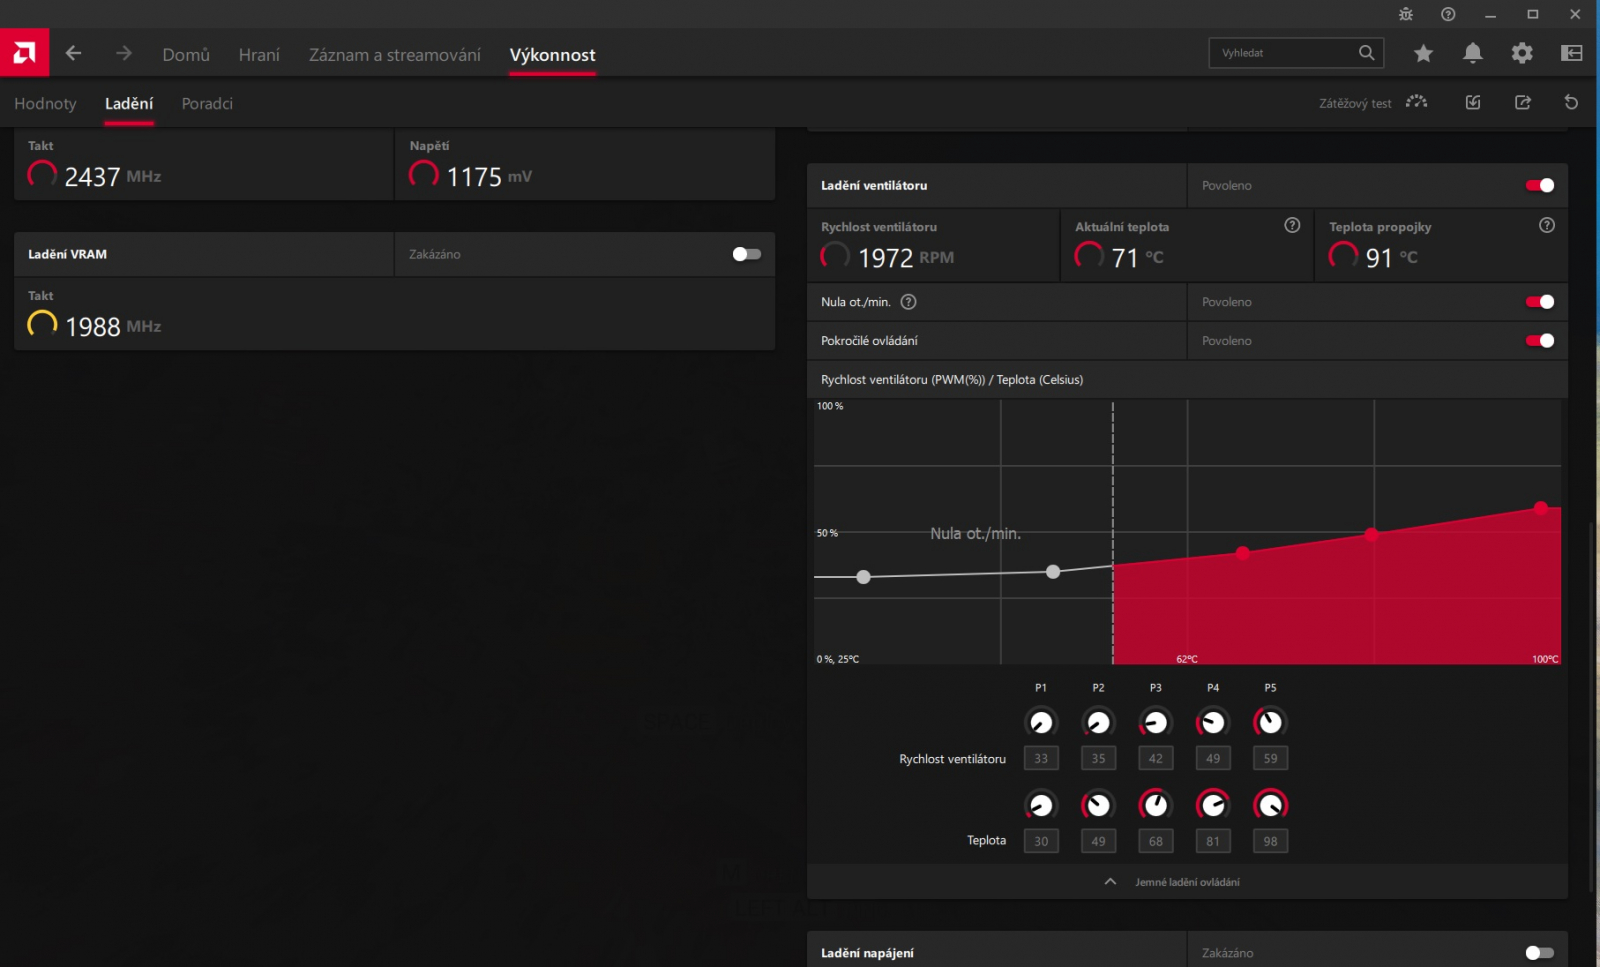
Task: Go back with the left arrow
Action: [x=74, y=53]
